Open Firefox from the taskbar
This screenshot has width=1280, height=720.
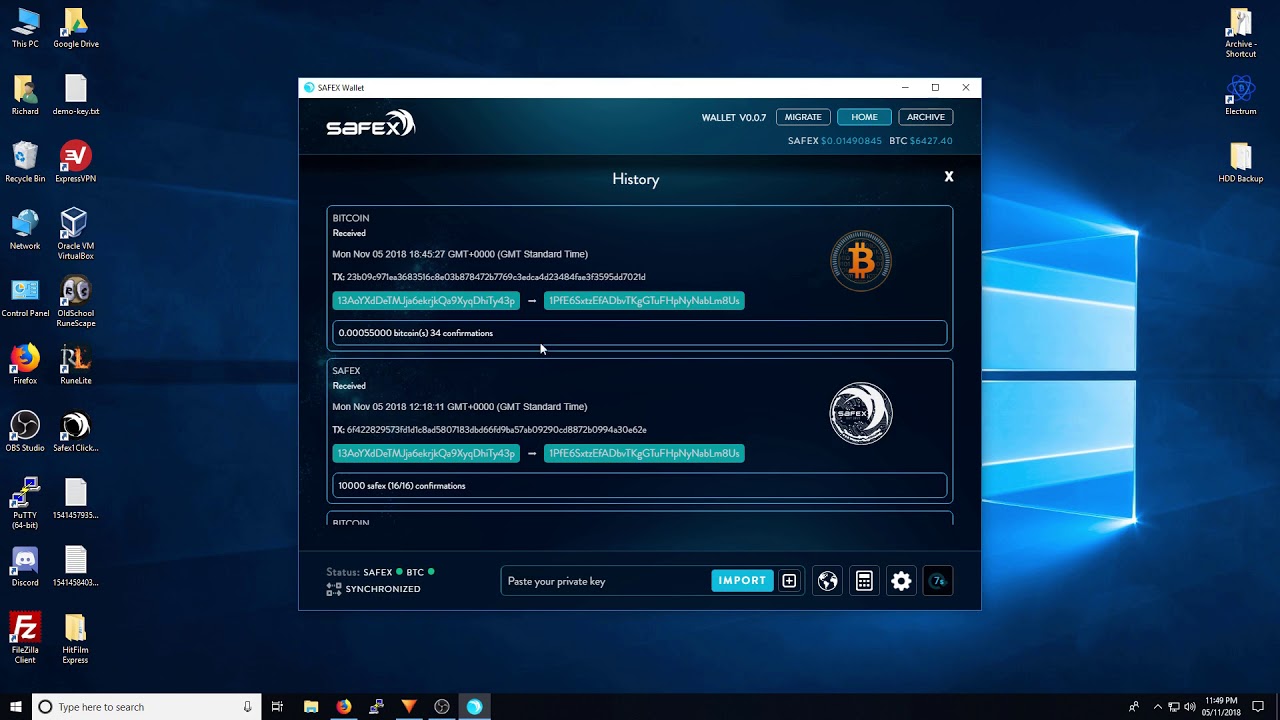[344, 707]
